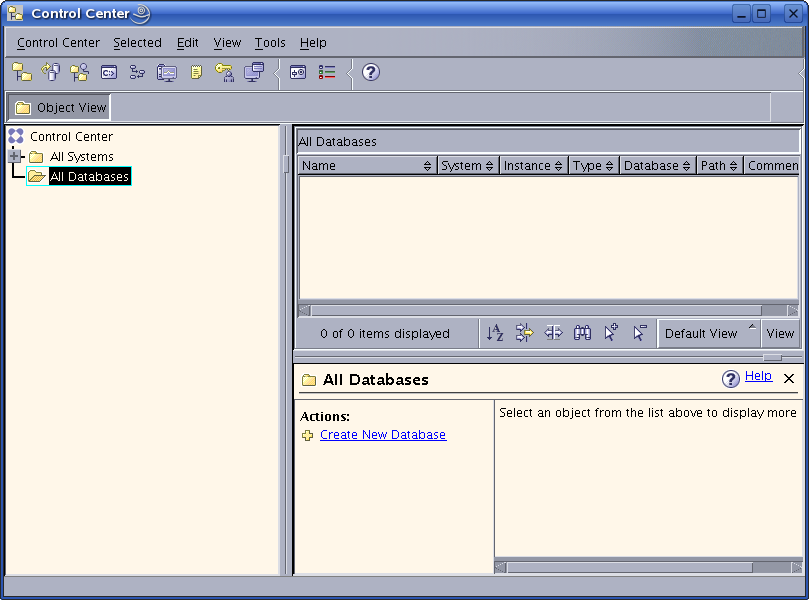The width and height of the screenshot is (809, 600).
Task: Click the '0 of 0 items displayed' status
Action: (x=385, y=334)
